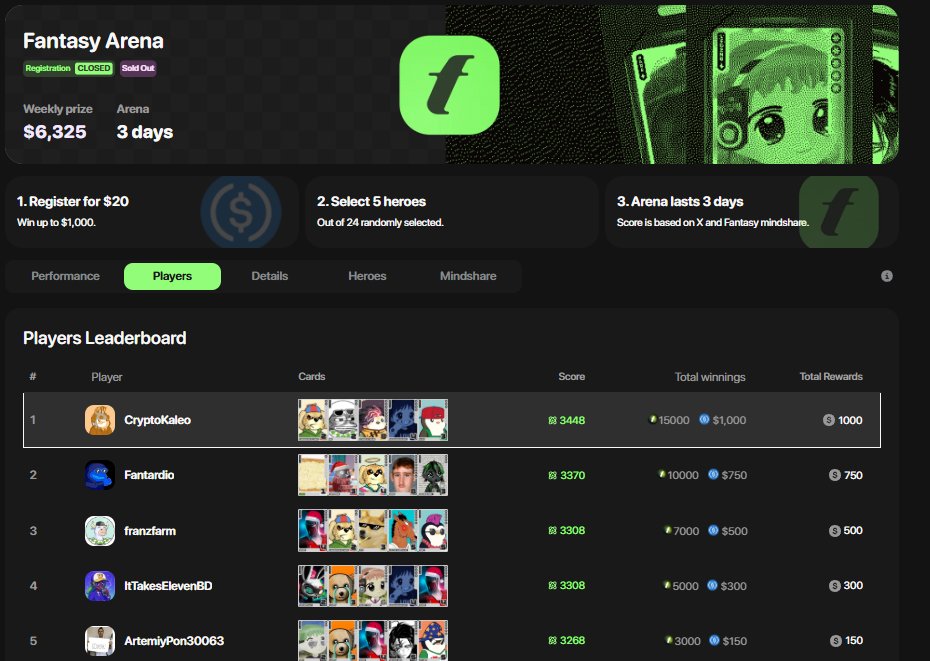This screenshot has width=930, height=661.
Task: Click CryptoKaleo's last hero card
Action: [x=433, y=420]
